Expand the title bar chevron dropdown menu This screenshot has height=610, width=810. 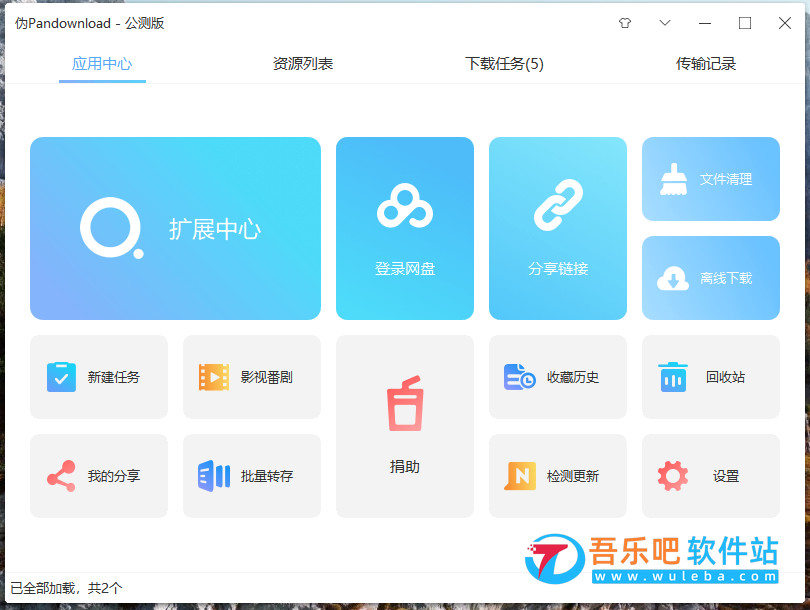[x=665, y=23]
